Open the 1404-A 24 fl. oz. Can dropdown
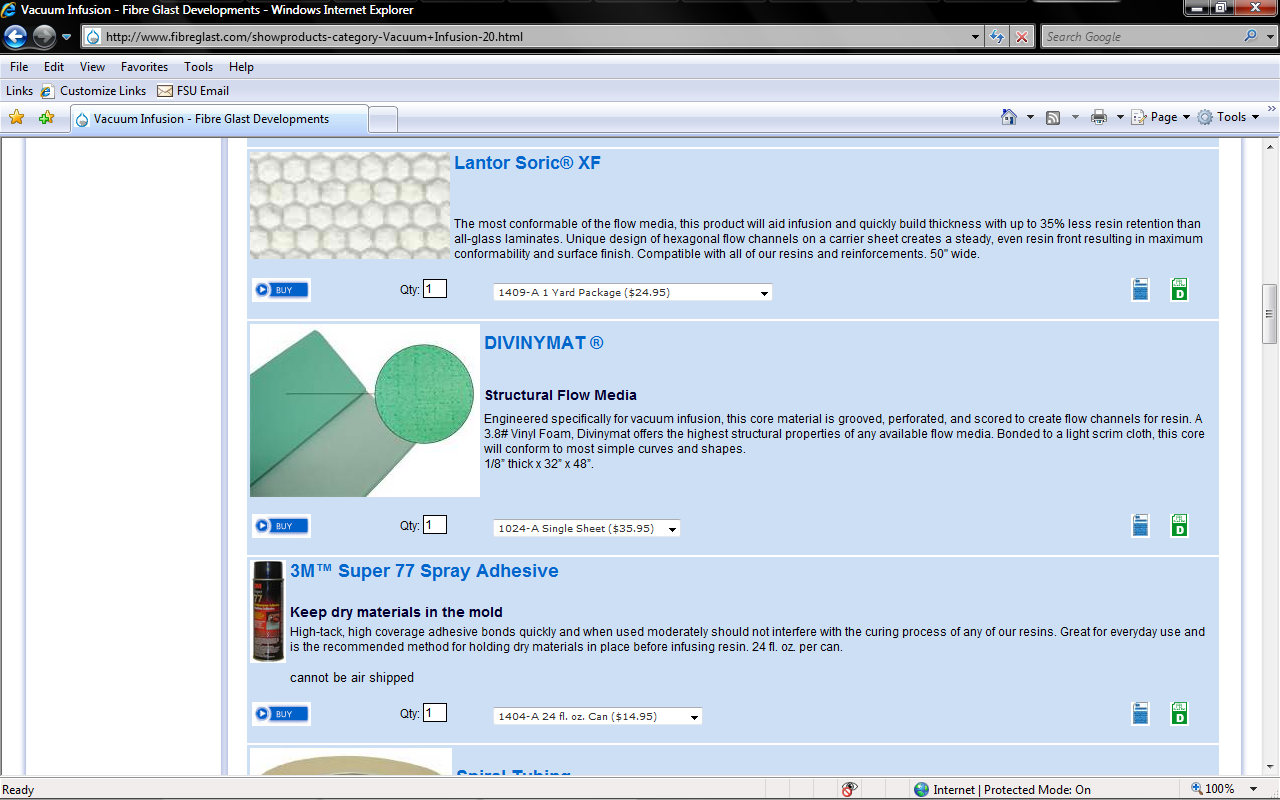 click(598, 716)
